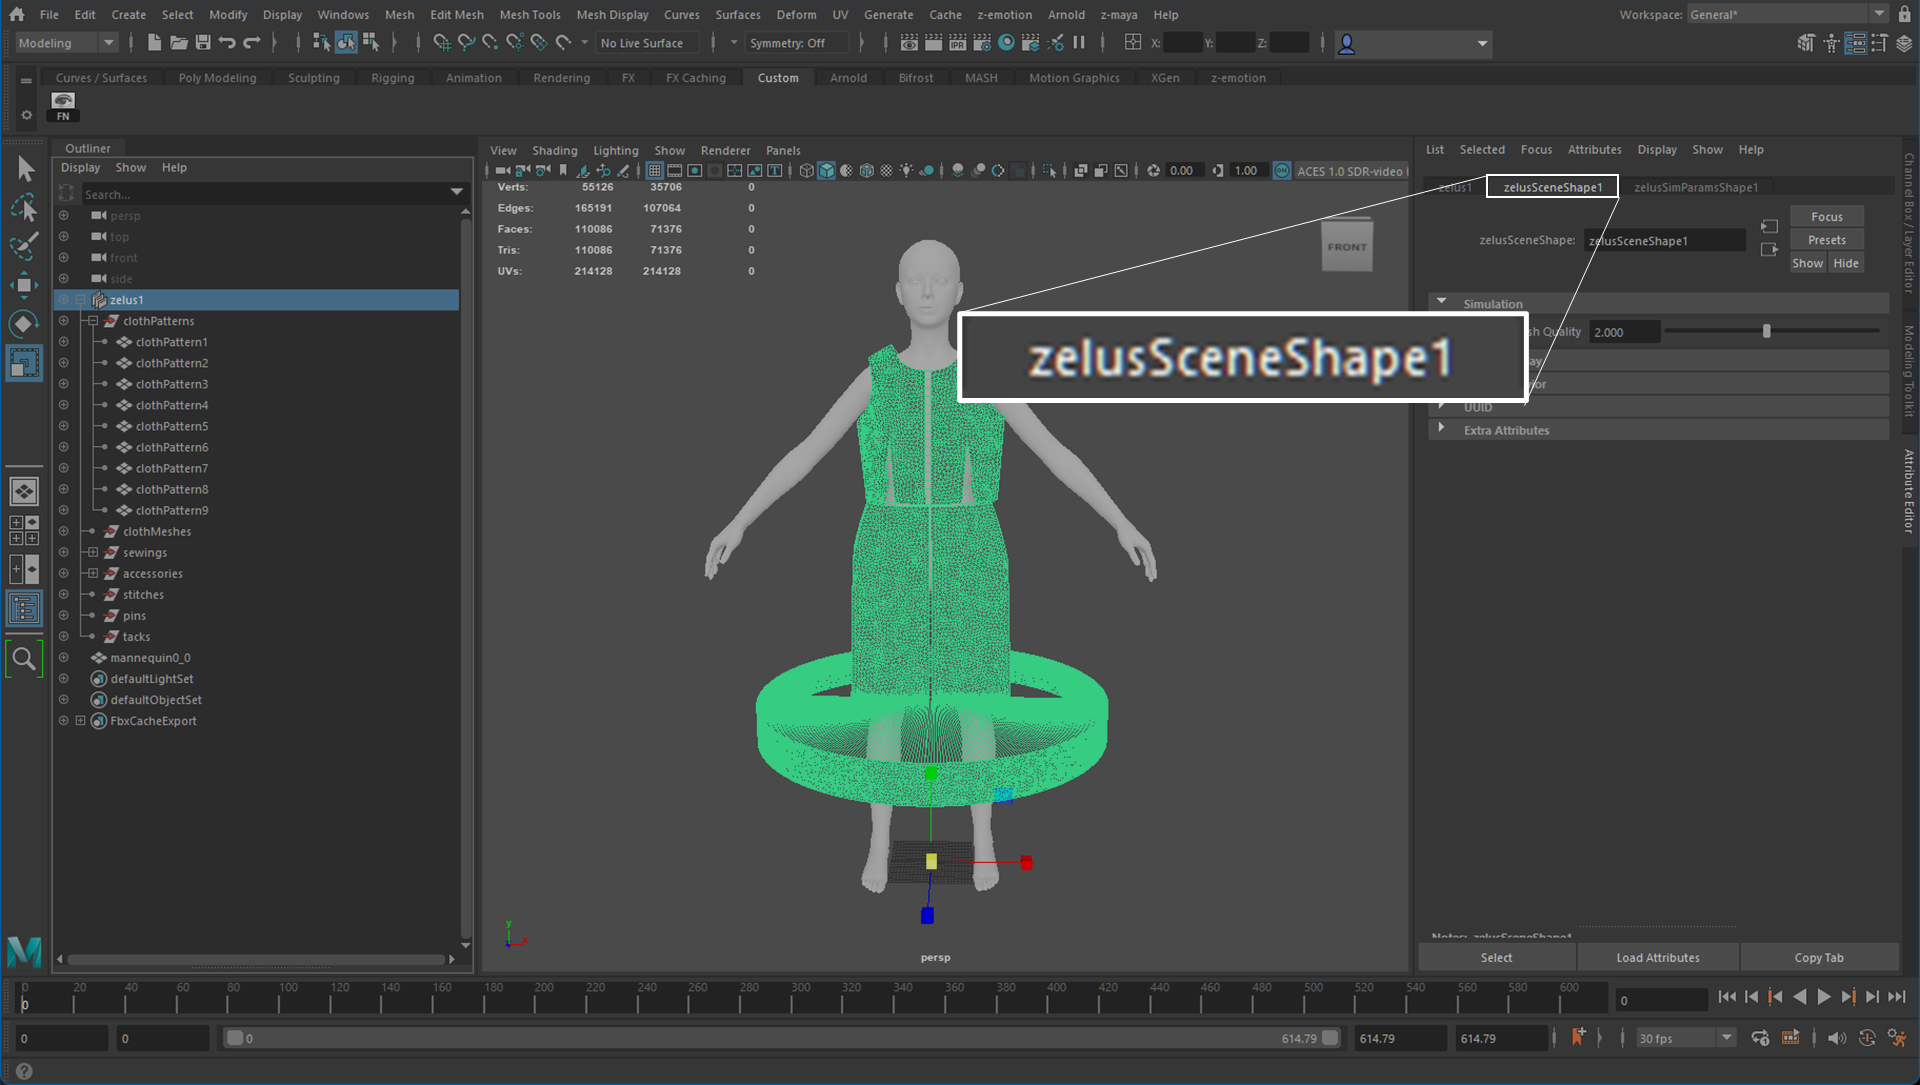This screenshot has width=1920, height=1085.
Task: Open the search magnifier in toolbox
Action: [24, 659]
